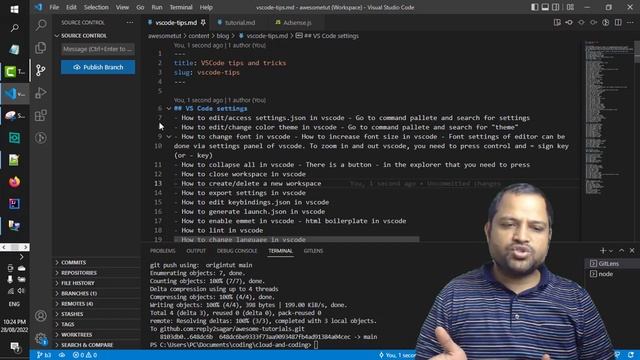Expand the FILE HISTORY section
Viewport: 640px width, 360px height.
[x=97, y=283]
